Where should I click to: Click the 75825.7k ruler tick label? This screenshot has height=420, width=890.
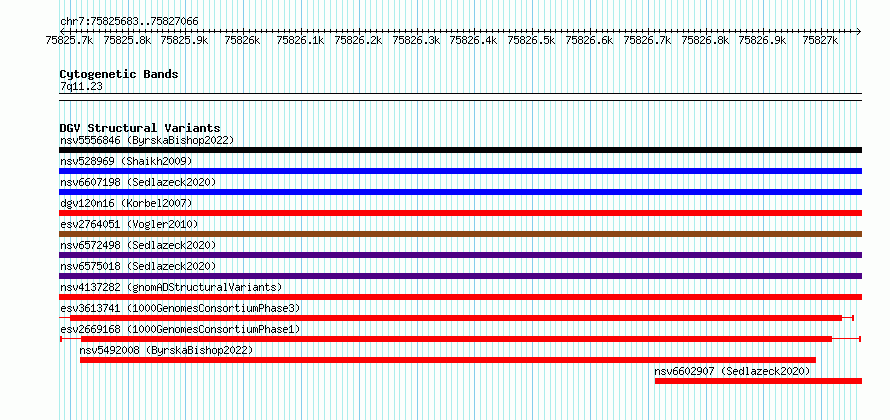[69, 40]
